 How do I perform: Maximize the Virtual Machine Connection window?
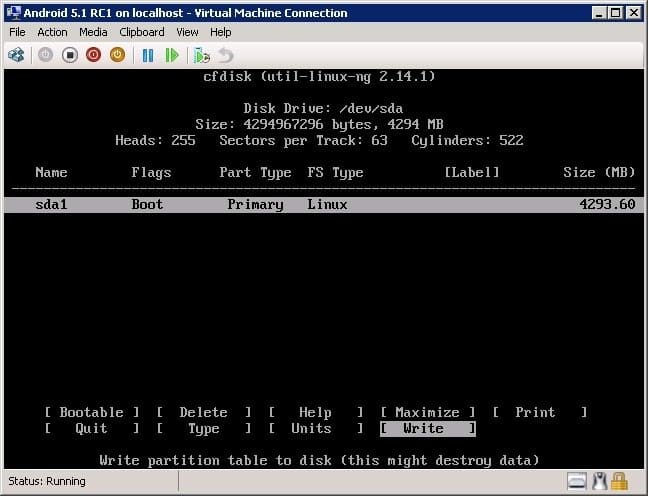(x=616, y=13)
